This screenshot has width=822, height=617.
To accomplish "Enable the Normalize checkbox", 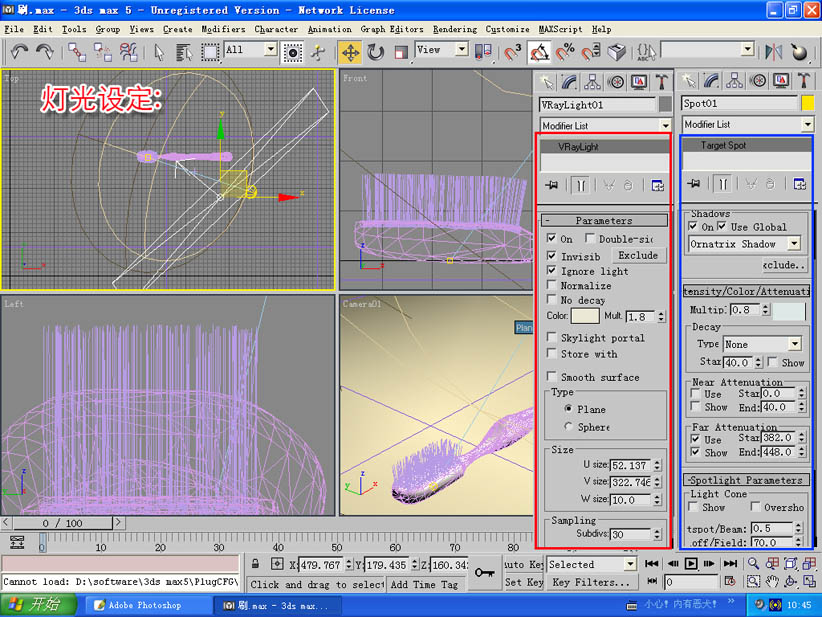I will [x=552, y=286].
